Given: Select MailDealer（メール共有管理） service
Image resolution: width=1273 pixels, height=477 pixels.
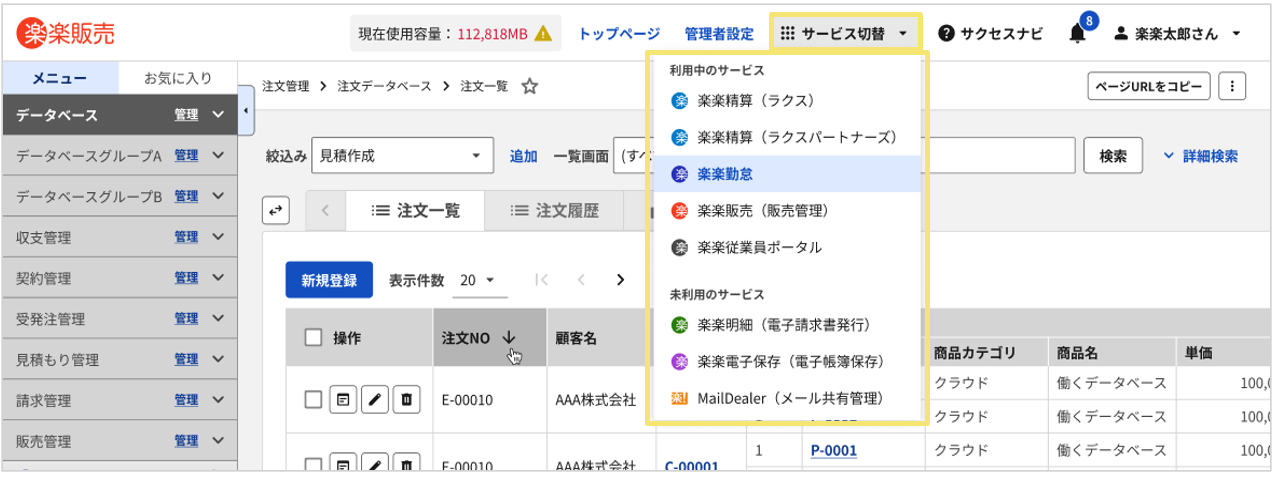Looking at the screenshot, I should tap(786, 398).
